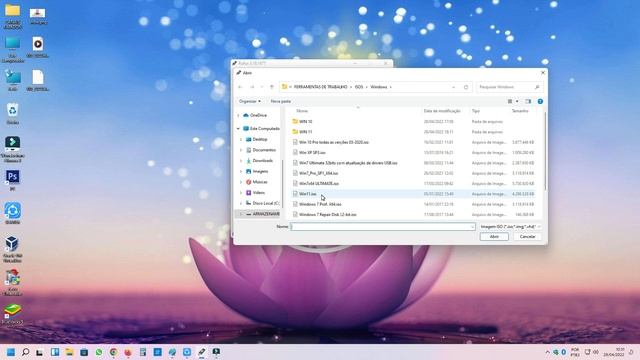Expand the ARMAZENAMENTO drive node
This screenshot has height=360, width=640.
(241, 214)
